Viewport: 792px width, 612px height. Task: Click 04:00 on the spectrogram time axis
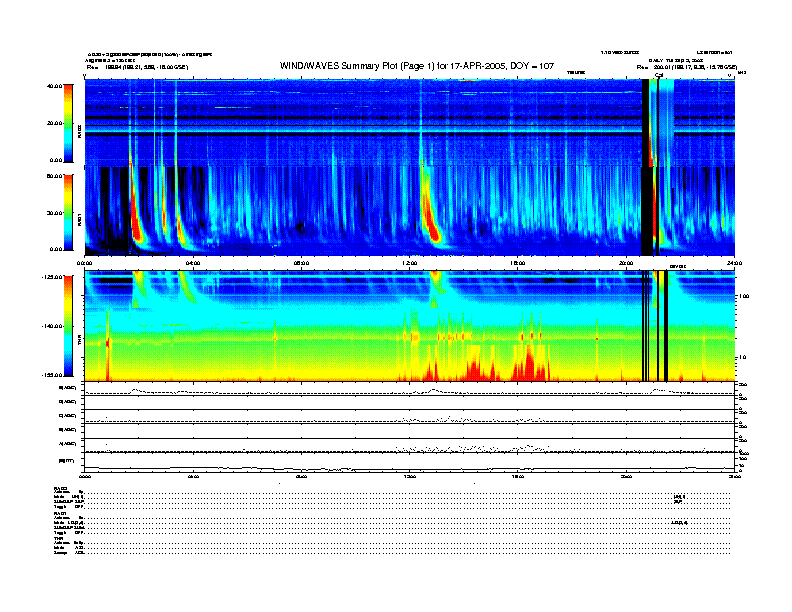click(193, 263)
